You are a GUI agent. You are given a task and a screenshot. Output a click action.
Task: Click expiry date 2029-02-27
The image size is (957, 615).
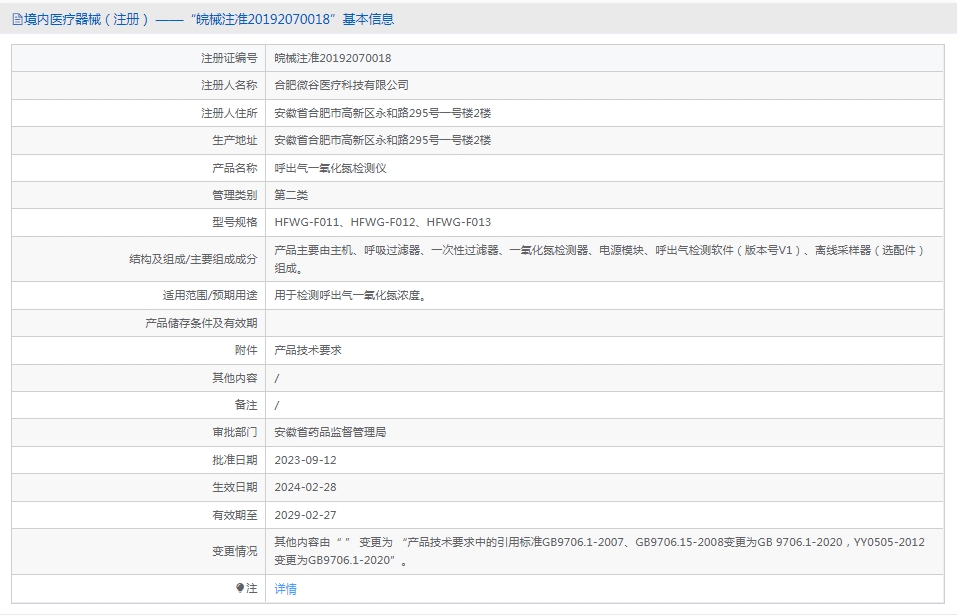(305, 515)
